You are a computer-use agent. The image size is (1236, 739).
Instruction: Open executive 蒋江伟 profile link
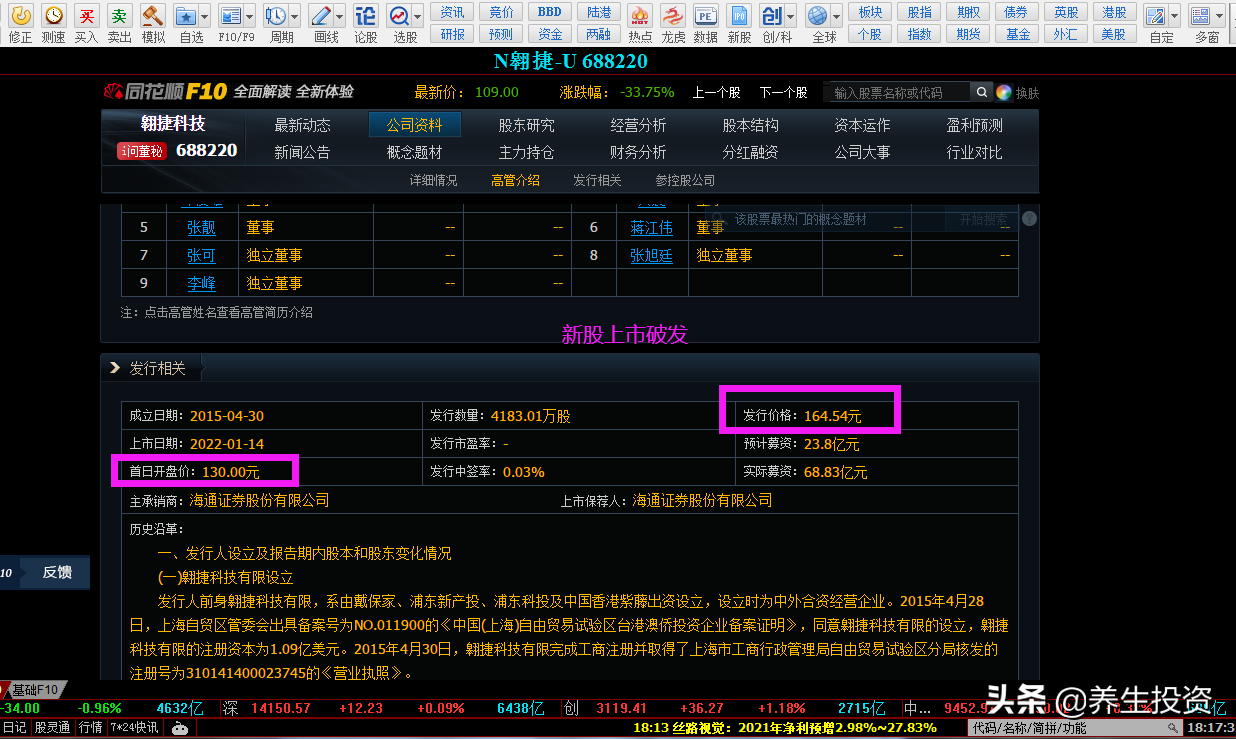tap(651, 227)
